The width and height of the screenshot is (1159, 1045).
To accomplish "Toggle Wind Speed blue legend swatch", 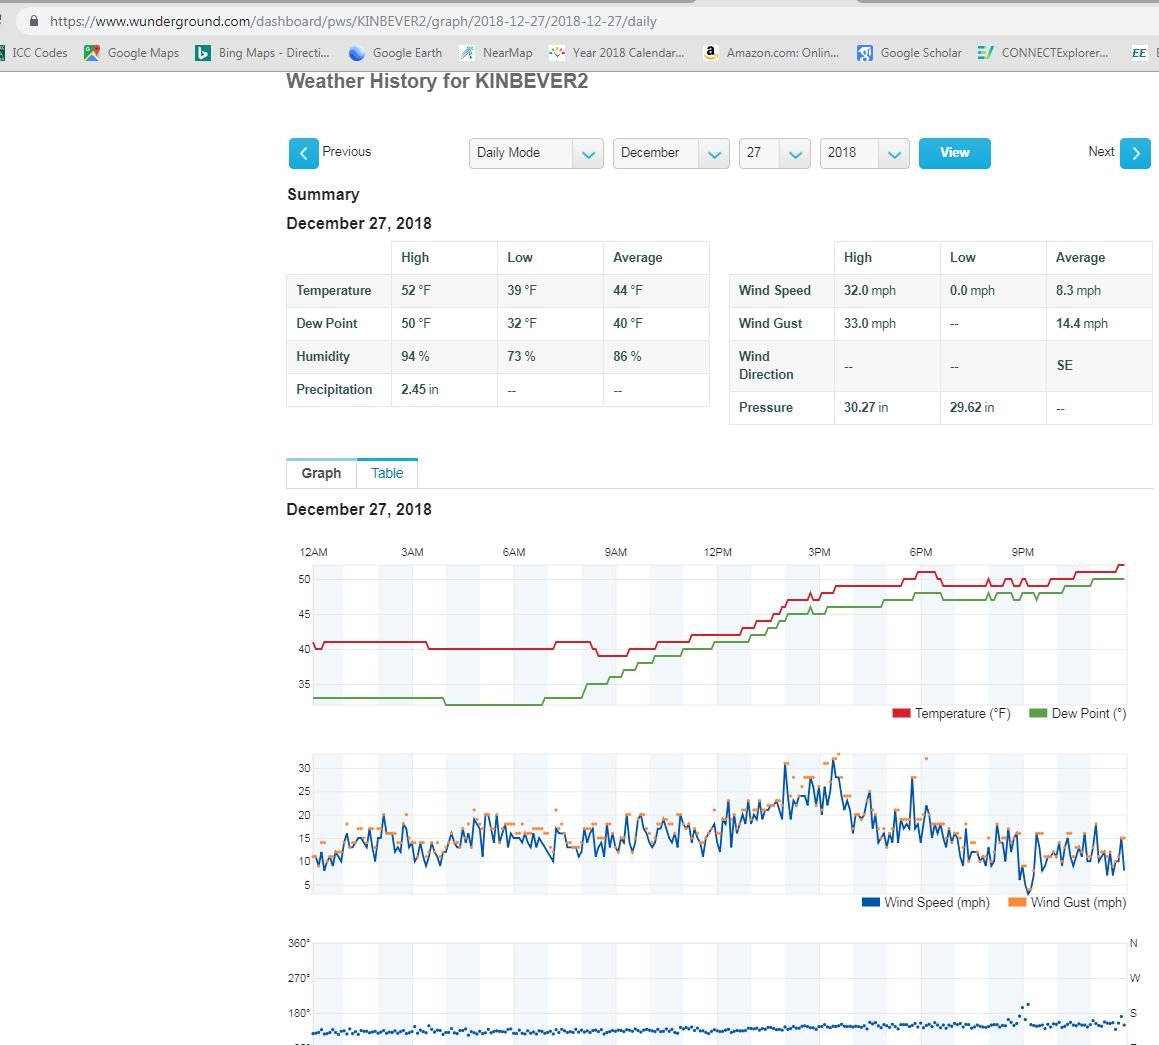I will click(x=871, y=902).
